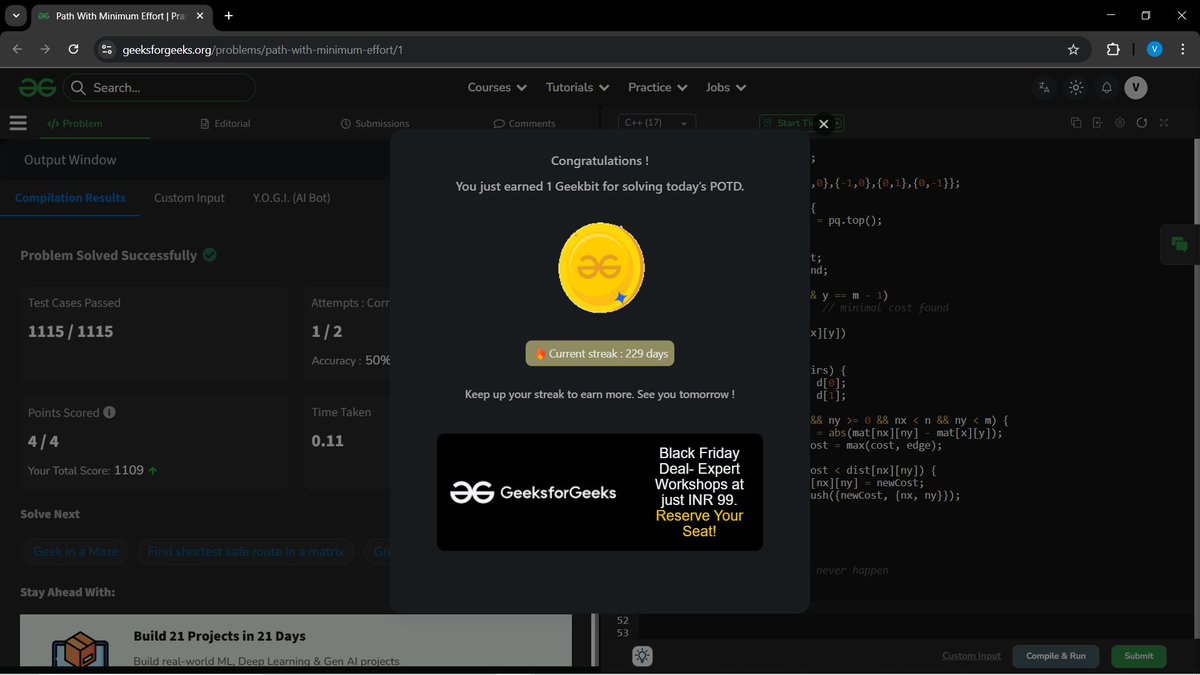Click the Submit button
The width and height of the screenshot is (1200, 675).
1138,655
